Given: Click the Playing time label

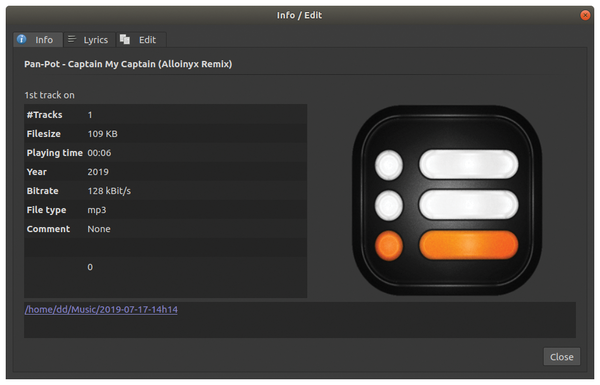Looking at the screenshot, I should tap(55, 153).
